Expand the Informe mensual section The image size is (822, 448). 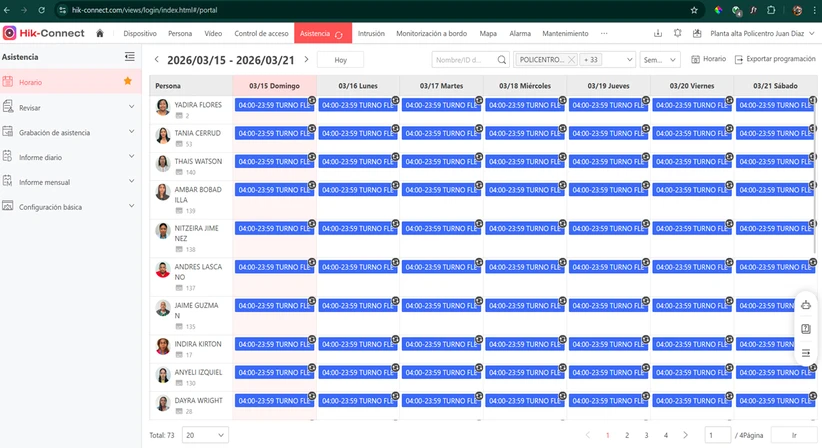(131, 182)
